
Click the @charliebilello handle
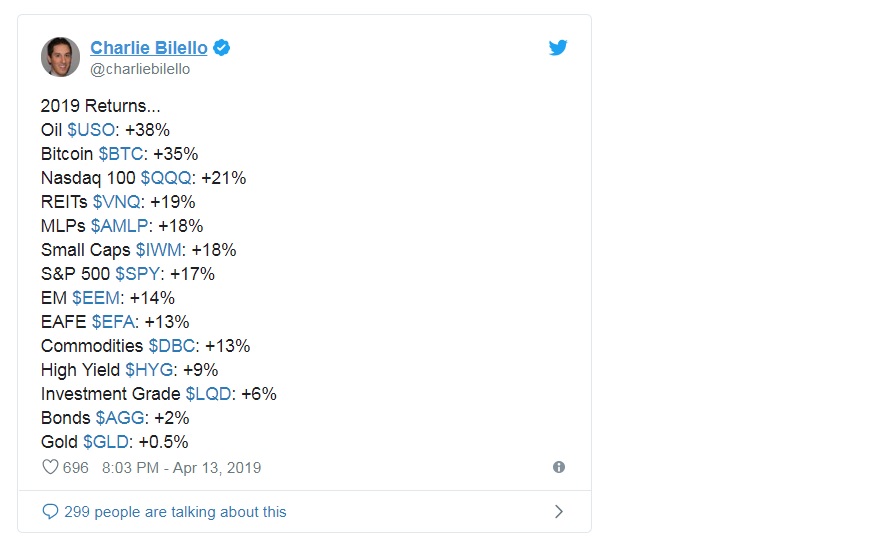140,69
